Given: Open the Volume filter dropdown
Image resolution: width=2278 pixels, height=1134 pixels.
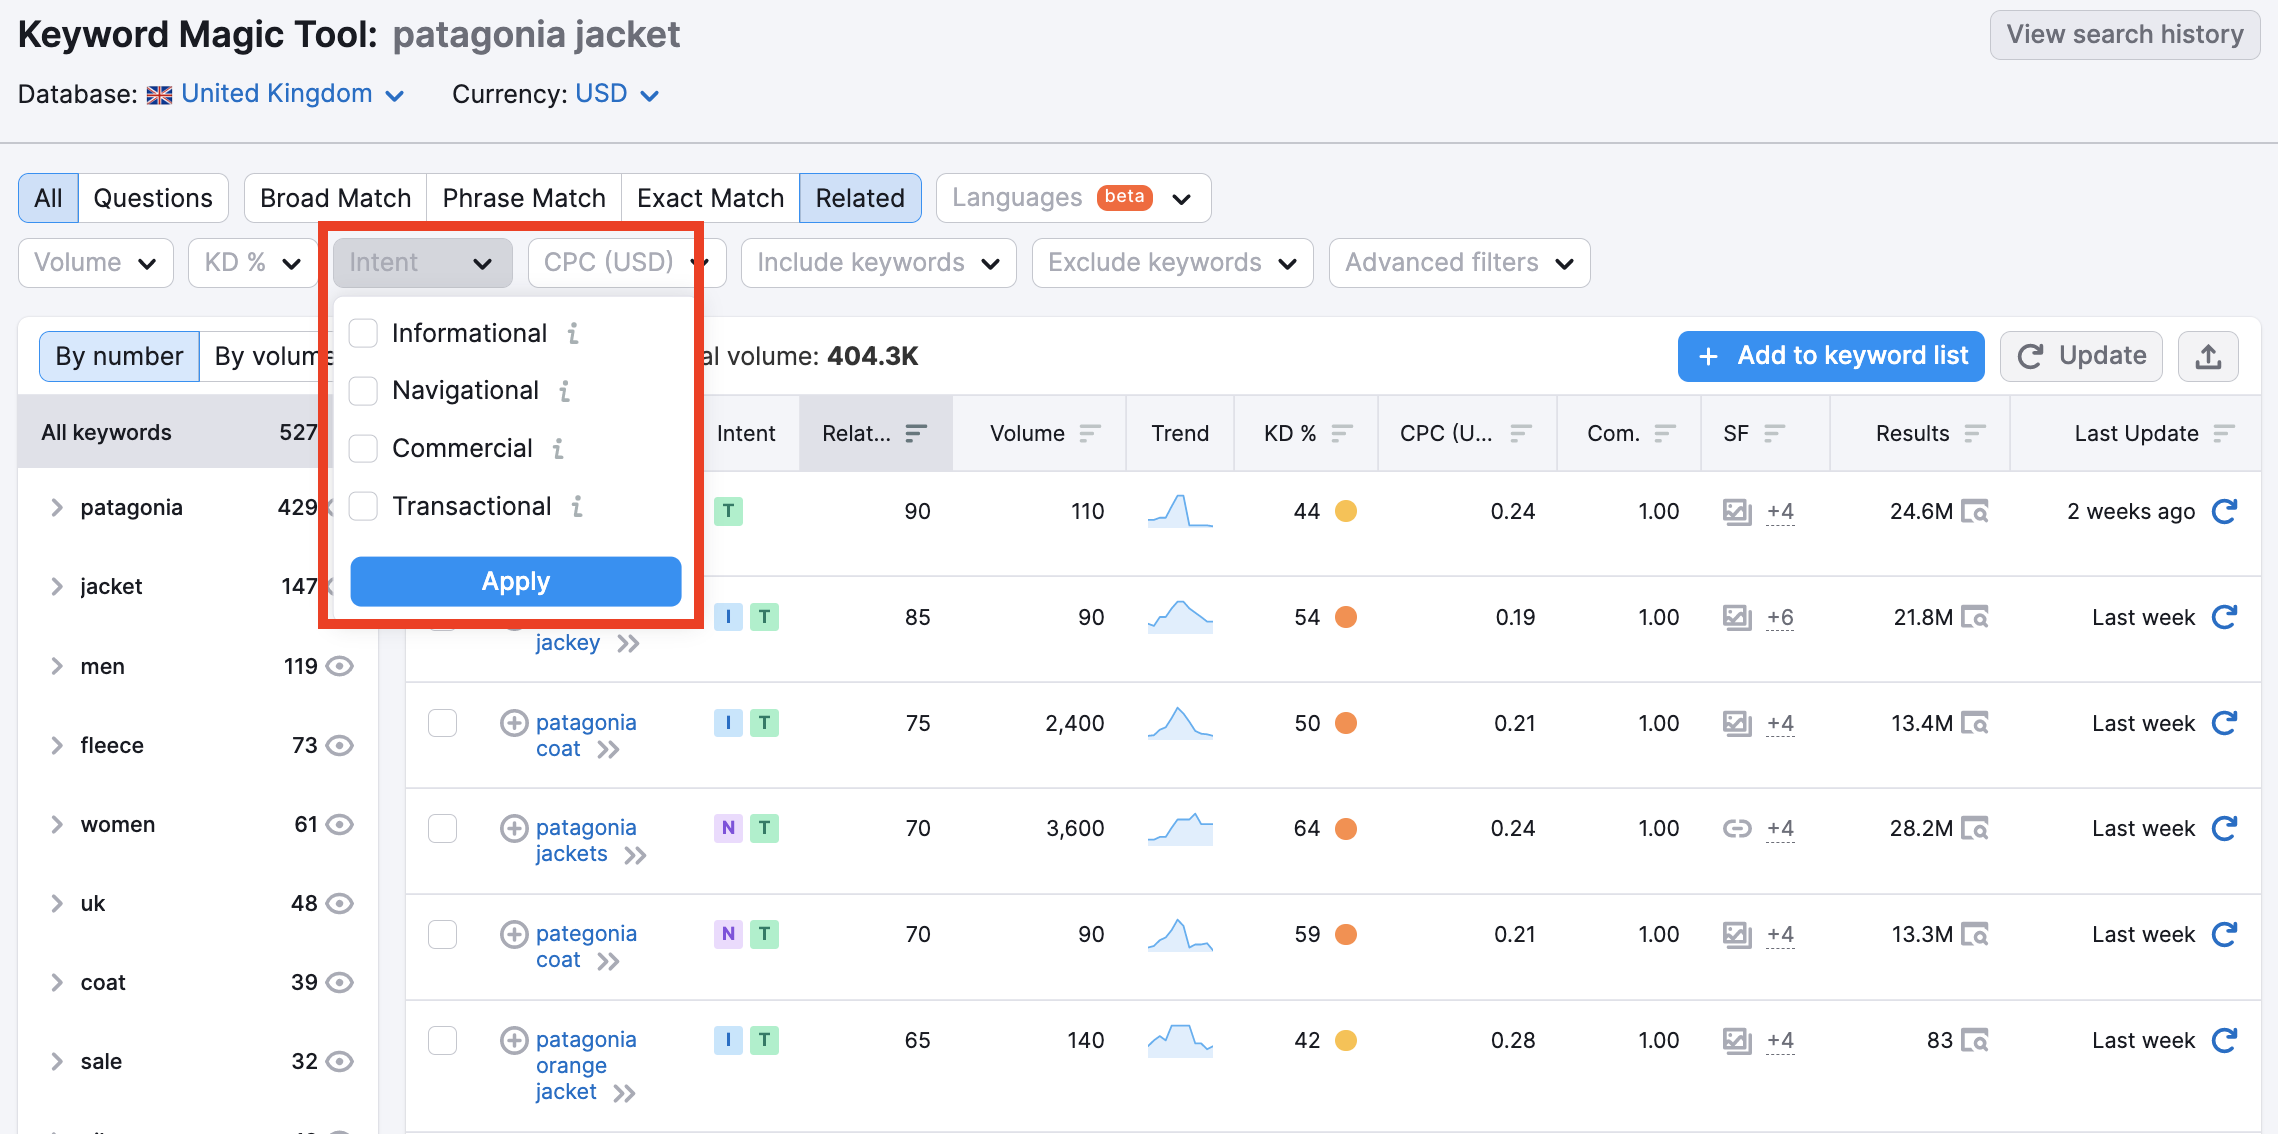Looking at the screenshot, I should (x=96, y=263).
